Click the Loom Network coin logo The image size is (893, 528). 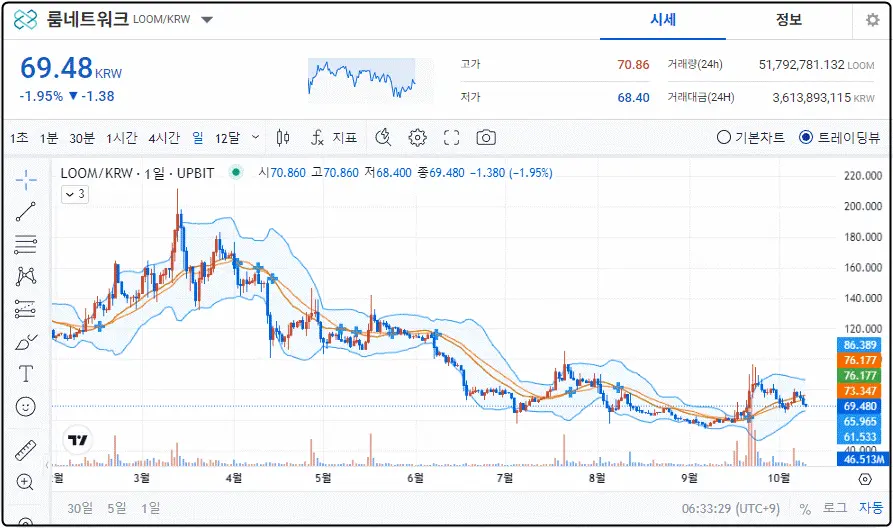25,20
